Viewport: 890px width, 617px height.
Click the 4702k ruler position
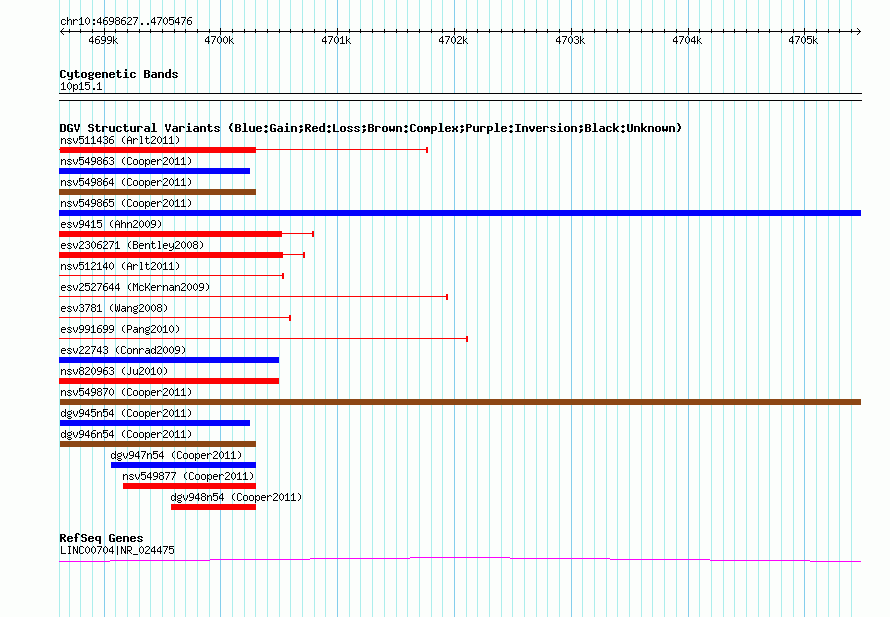tap(453, 40)
